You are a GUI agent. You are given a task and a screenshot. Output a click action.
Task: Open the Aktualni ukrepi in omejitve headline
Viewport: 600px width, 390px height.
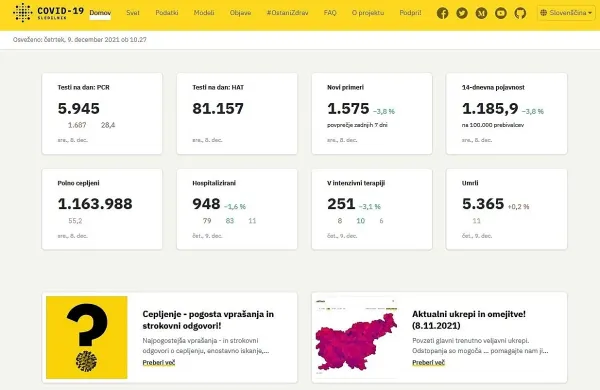(469, 320)
